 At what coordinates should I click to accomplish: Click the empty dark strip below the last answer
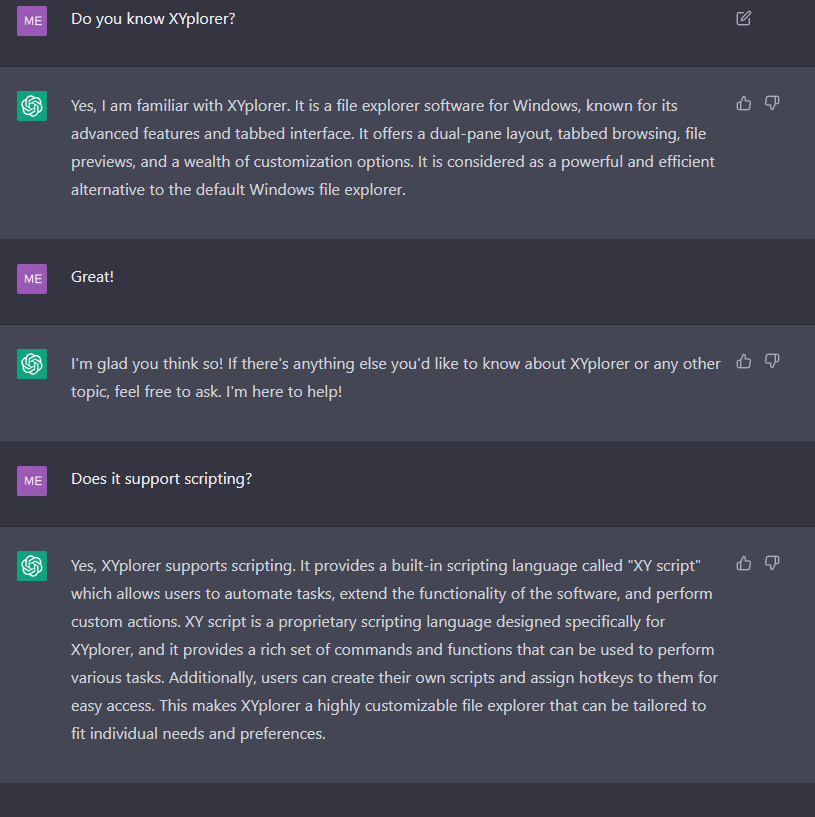(407, 799)
